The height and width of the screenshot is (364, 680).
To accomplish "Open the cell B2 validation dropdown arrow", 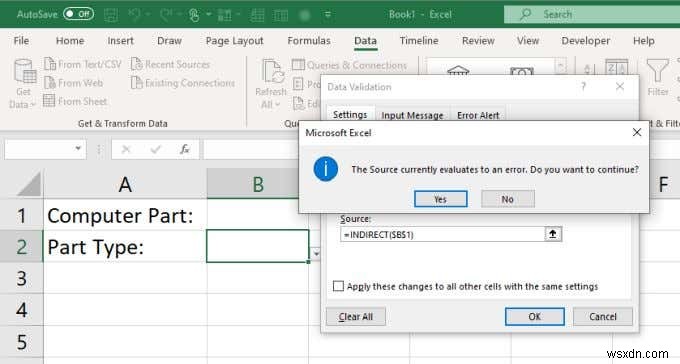I will [316, 253].
